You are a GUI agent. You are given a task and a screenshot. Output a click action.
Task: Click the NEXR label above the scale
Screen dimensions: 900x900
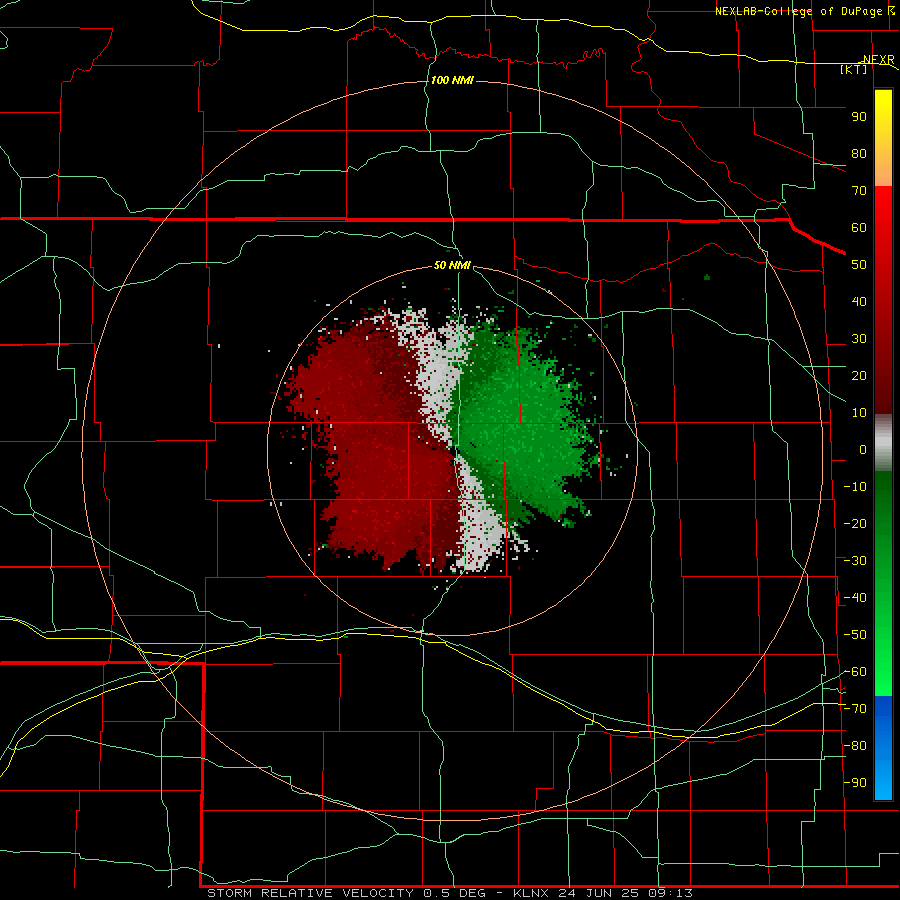[879, 60]
